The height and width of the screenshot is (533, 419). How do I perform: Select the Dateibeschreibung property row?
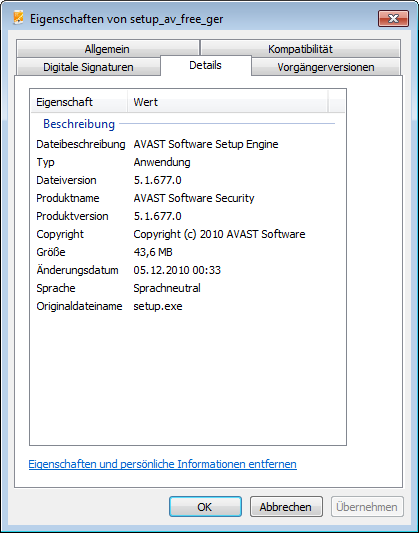(188, 144)
